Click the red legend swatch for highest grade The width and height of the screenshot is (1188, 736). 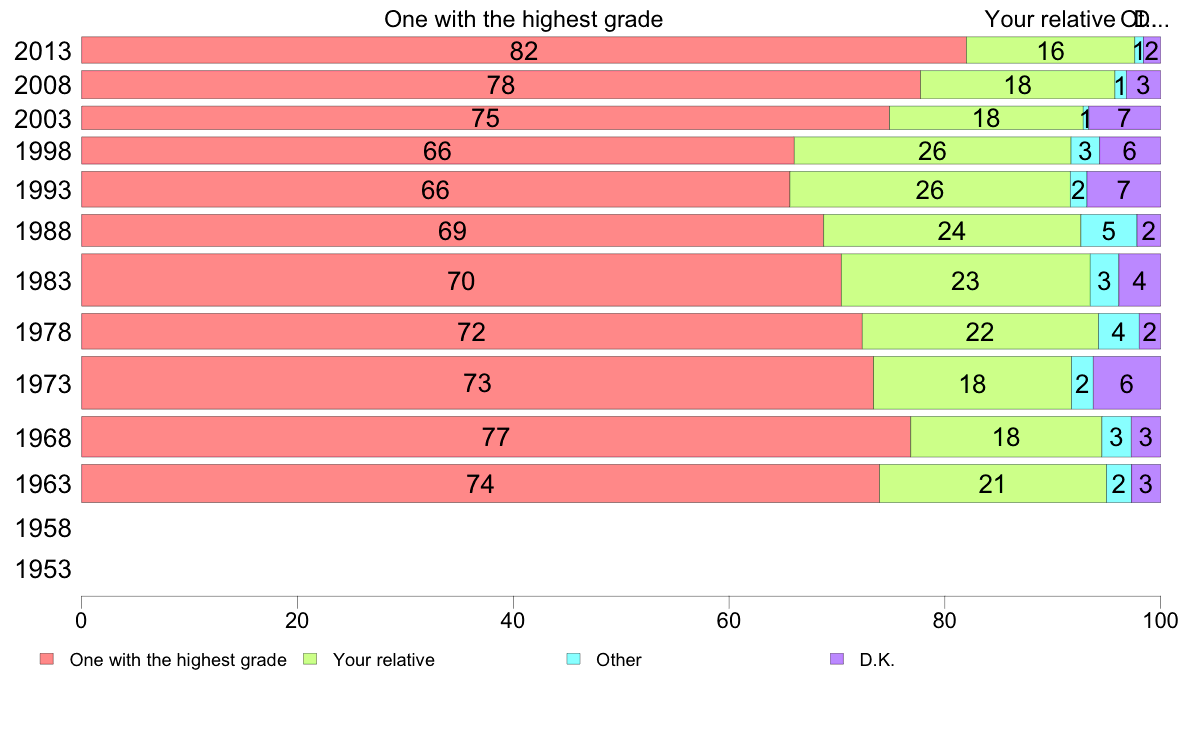click(x=47, y=659)
